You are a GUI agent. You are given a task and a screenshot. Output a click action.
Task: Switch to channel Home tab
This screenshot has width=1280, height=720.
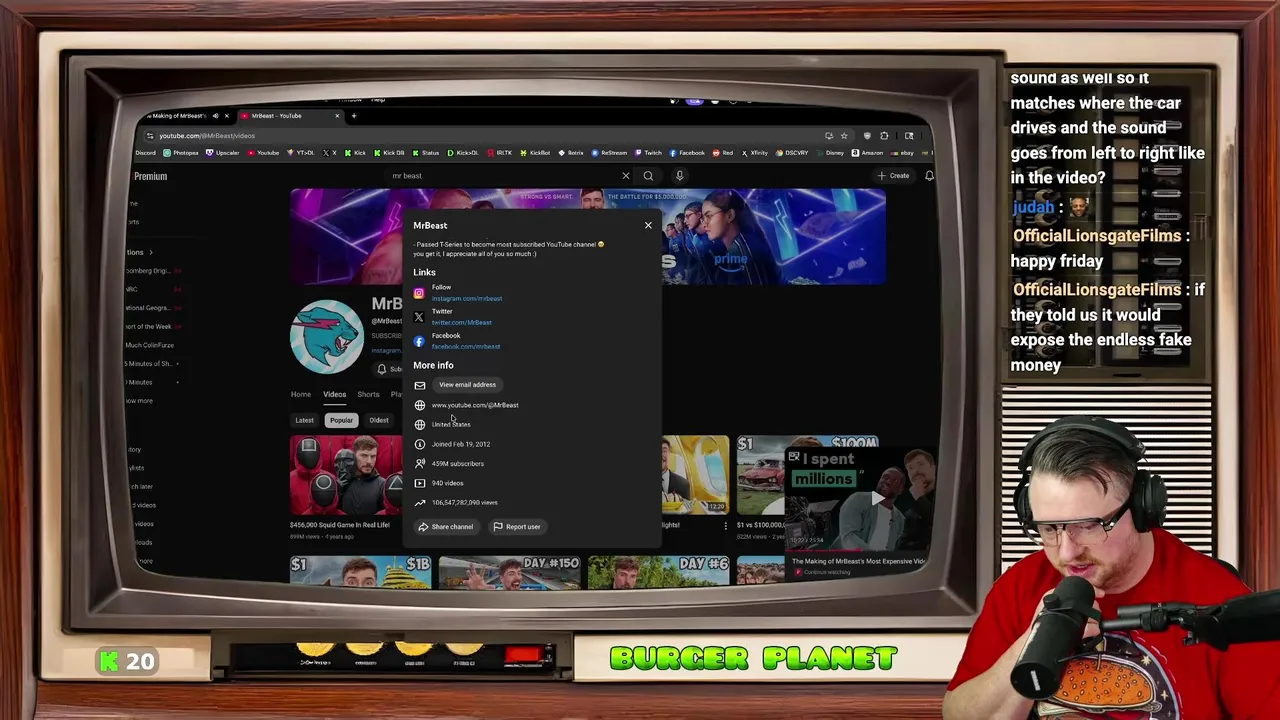click(301, 394)
